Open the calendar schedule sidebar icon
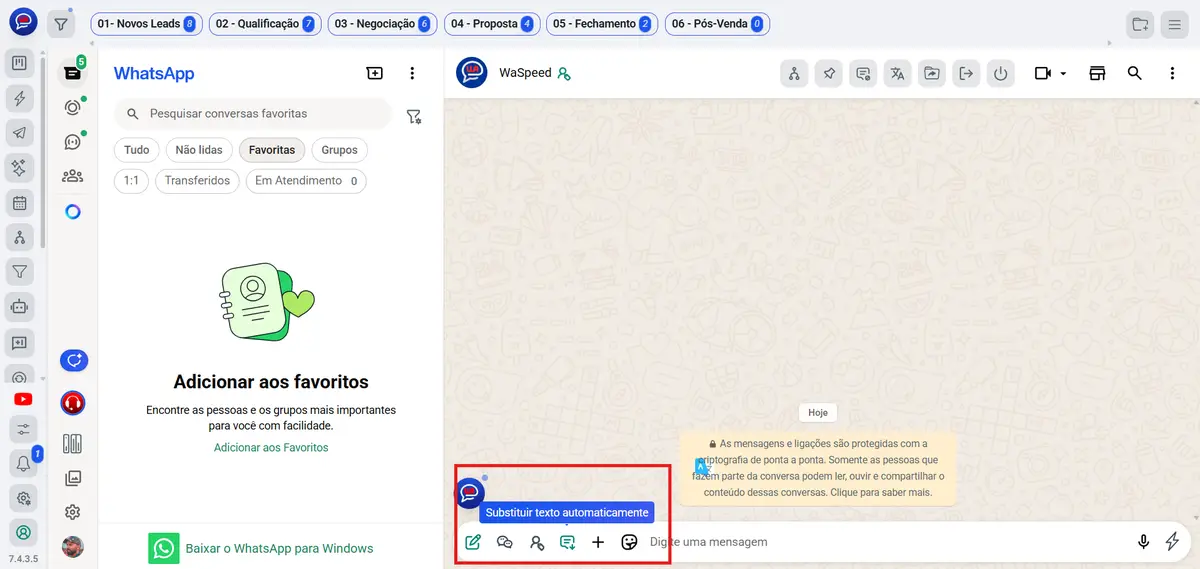The height and width of the screenshot is (569, 1200). 19,203
